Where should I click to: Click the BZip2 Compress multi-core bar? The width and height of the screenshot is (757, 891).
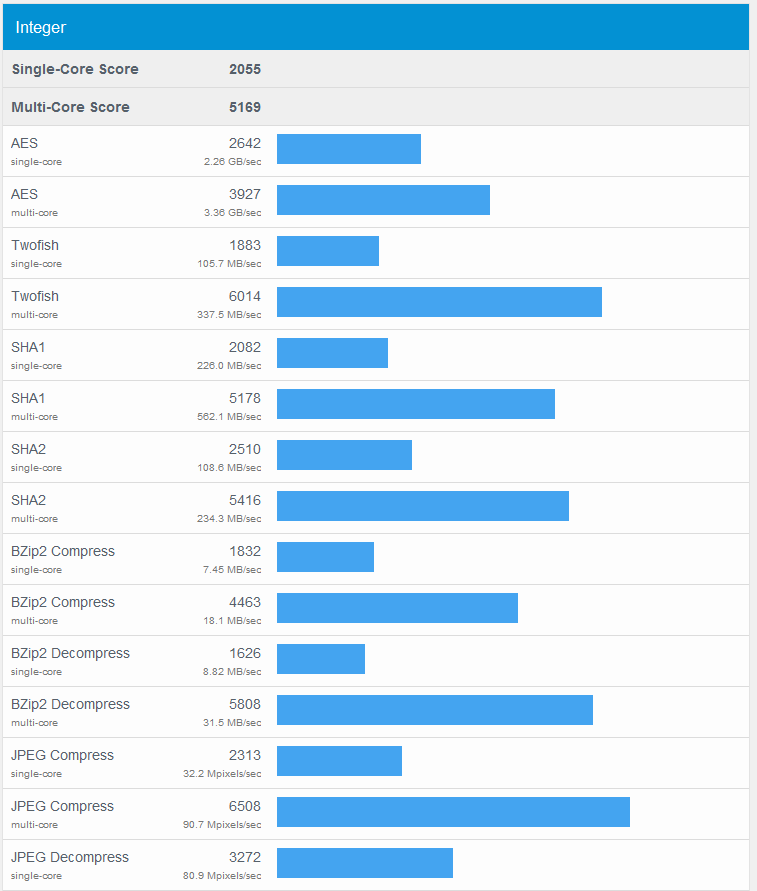pyautogui.click(x=397, y=608)
